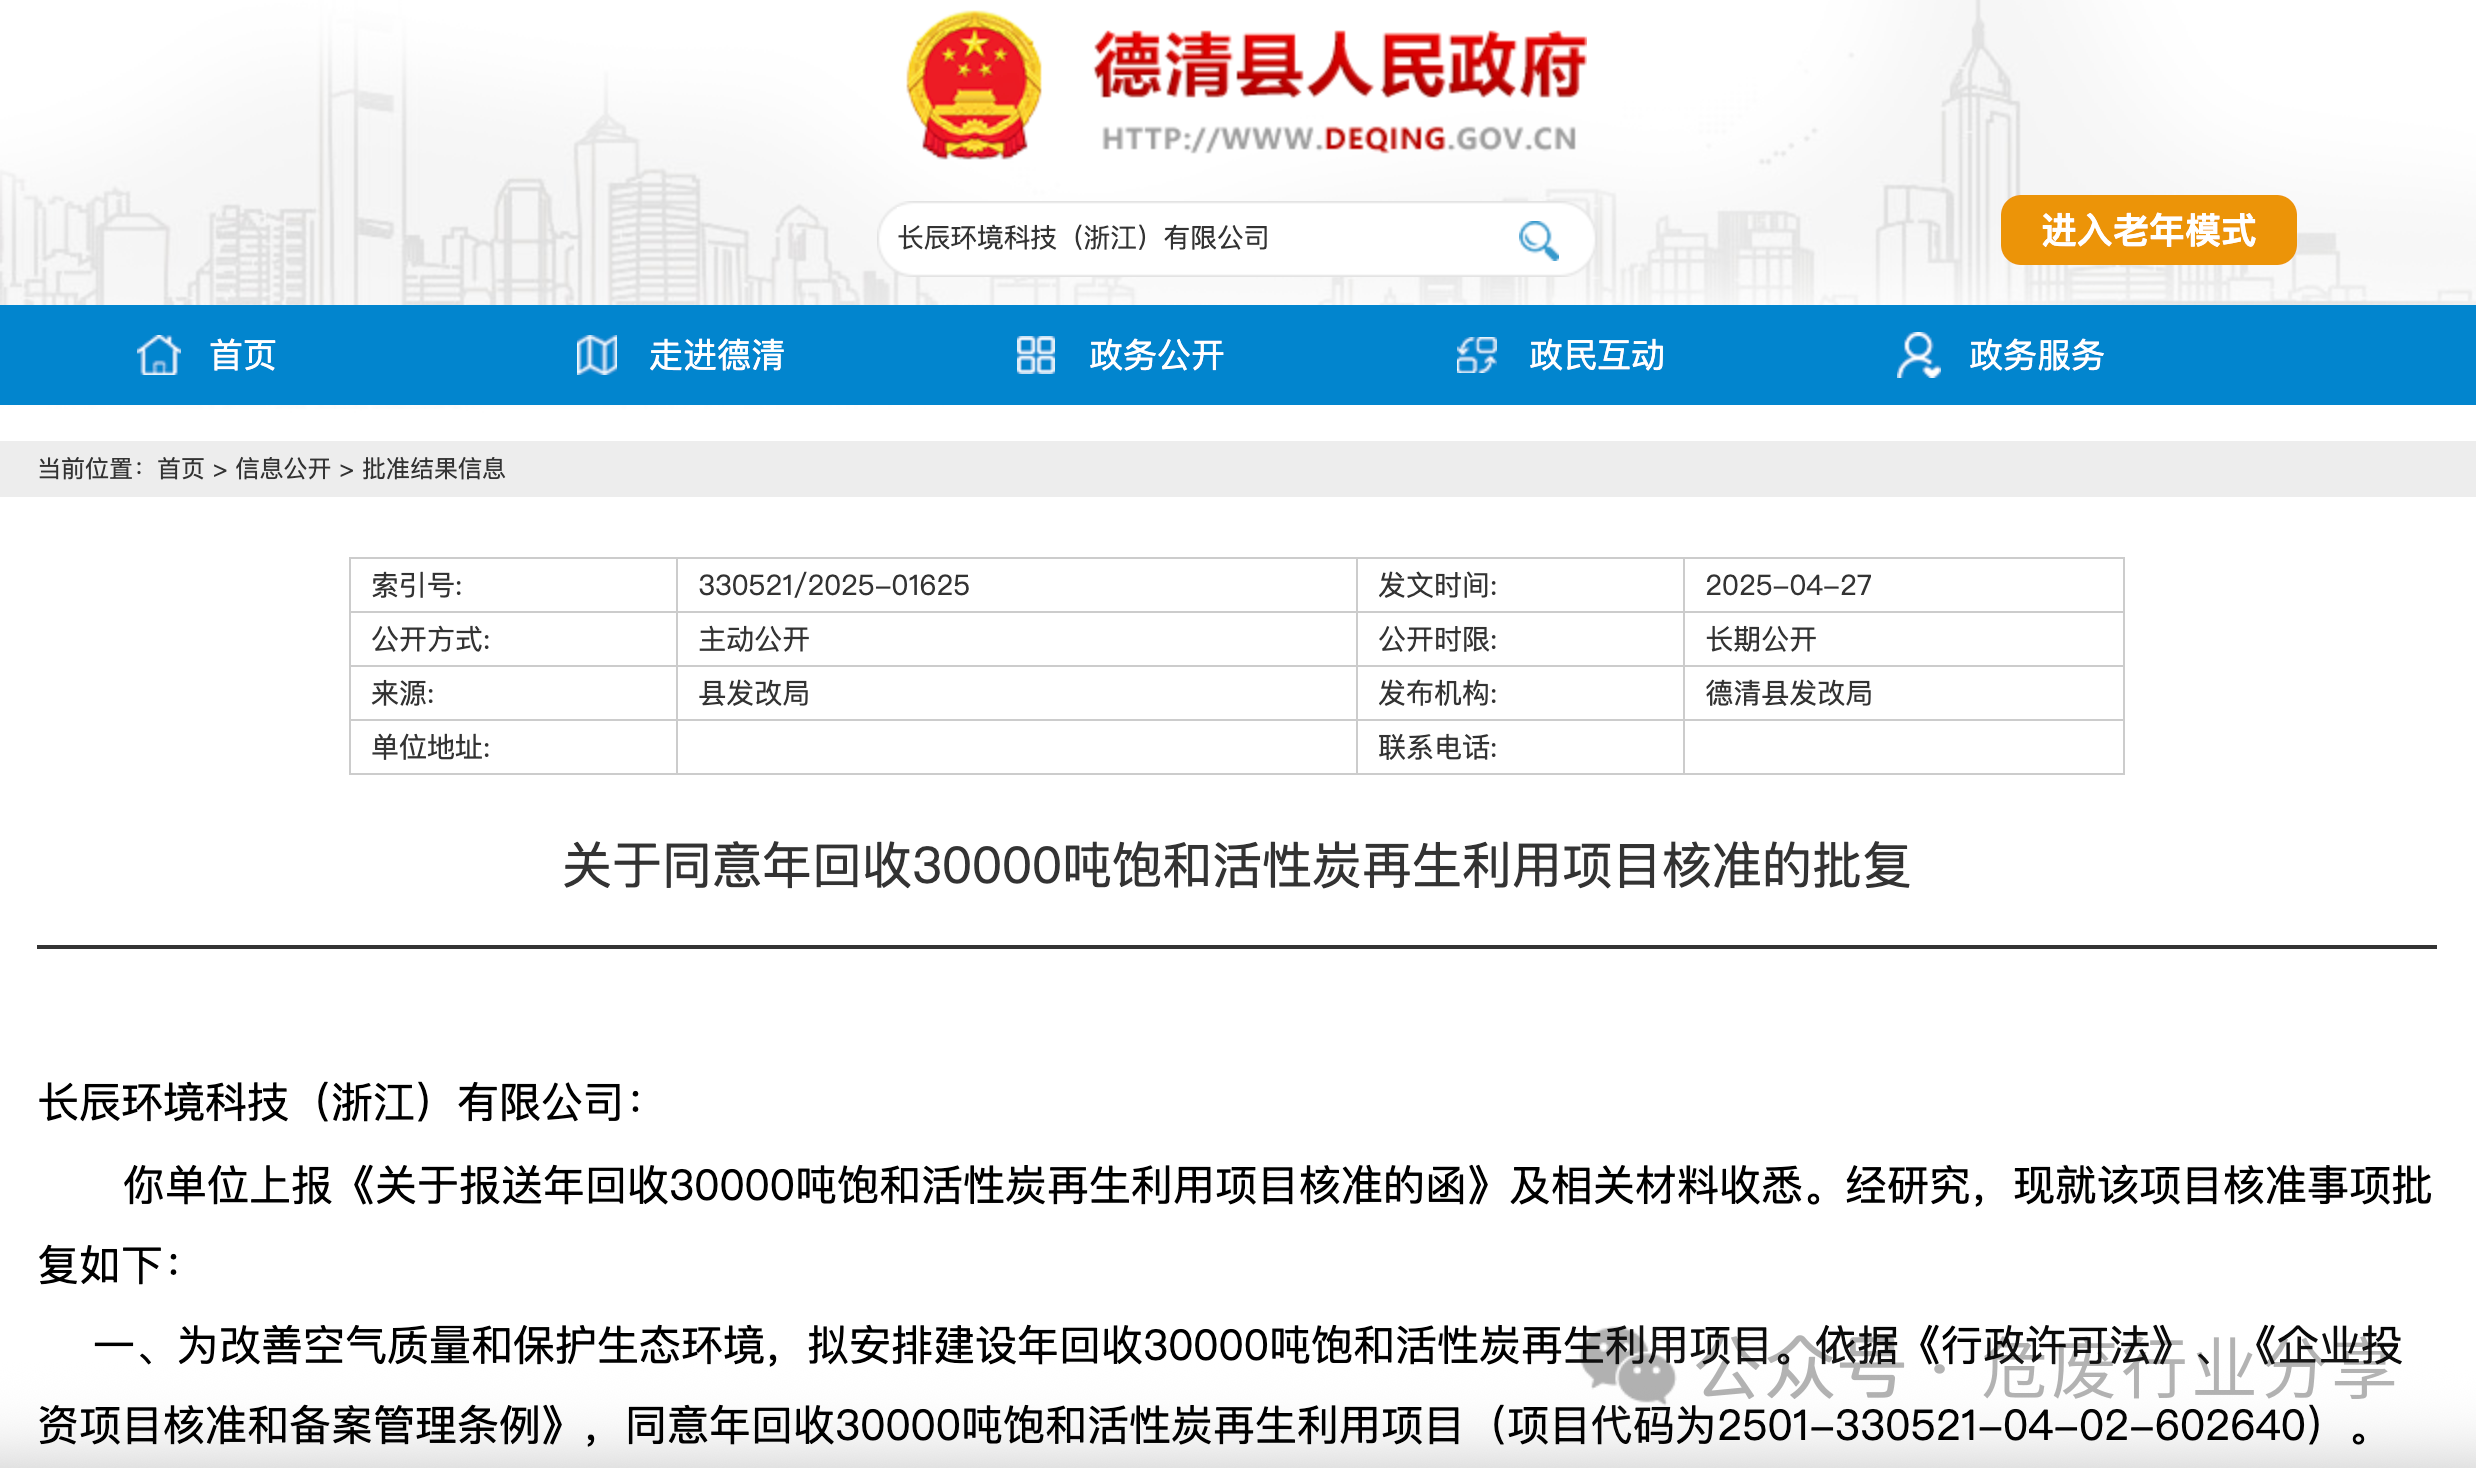Click the 公开时限: label cell
The image size is (2476, 1468).
[1520, 639]
